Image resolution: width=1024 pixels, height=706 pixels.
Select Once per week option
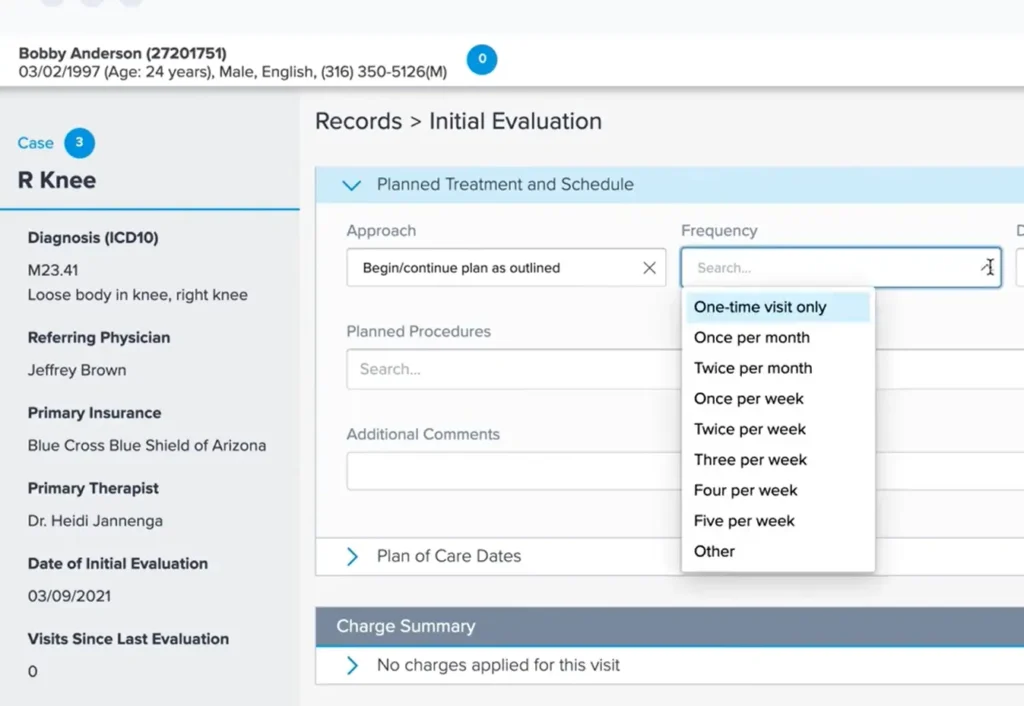click(778, 399)
